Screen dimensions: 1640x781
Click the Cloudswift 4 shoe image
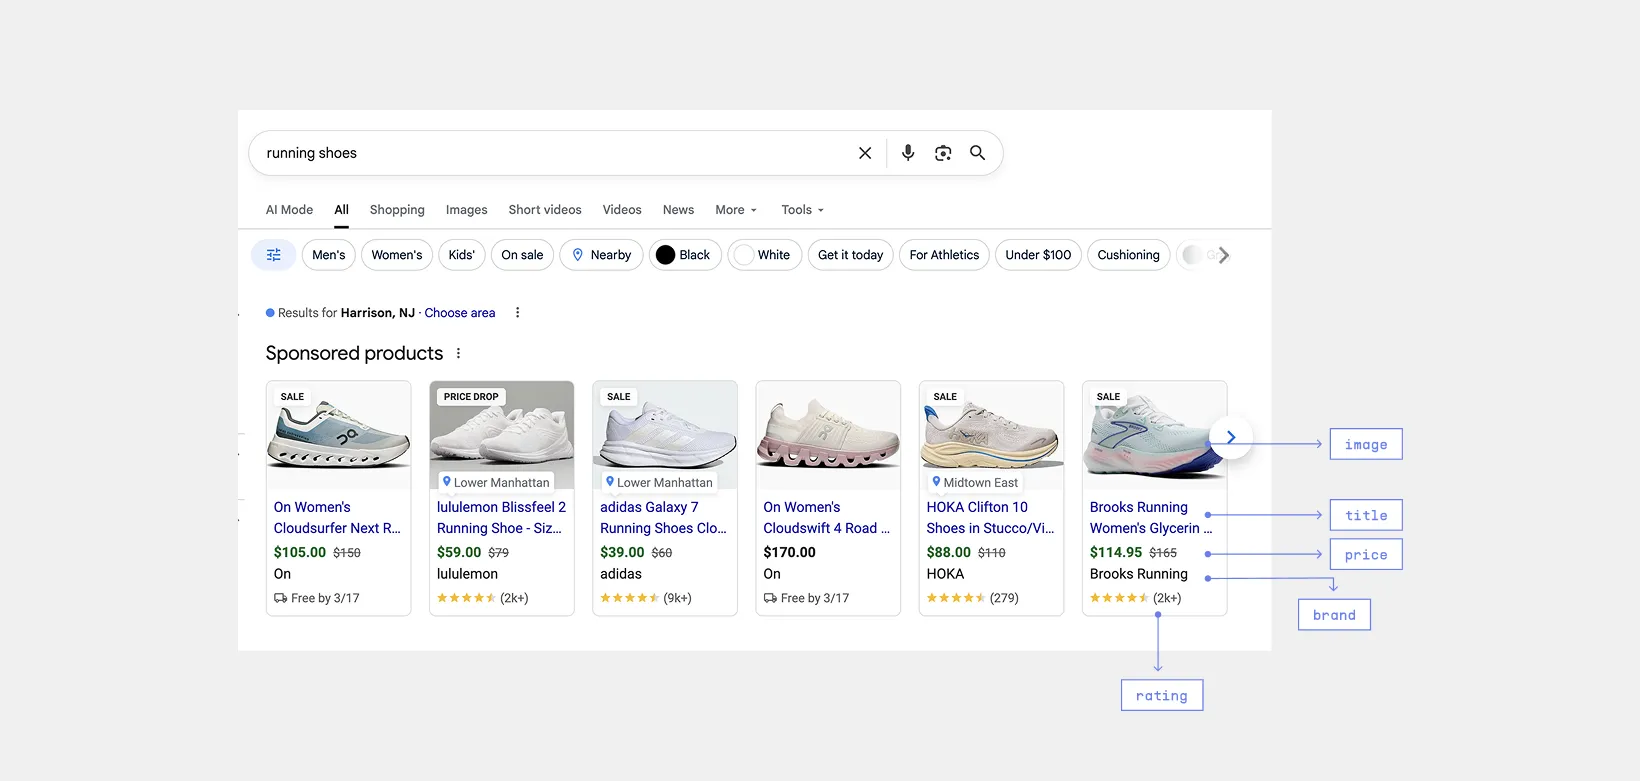point(828,435)
